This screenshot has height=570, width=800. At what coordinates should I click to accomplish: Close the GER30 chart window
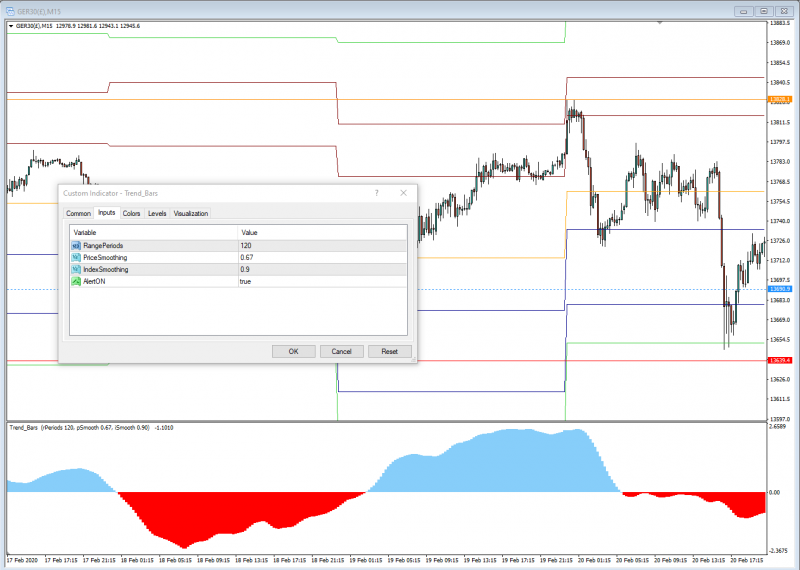click(x=784, y=11)
